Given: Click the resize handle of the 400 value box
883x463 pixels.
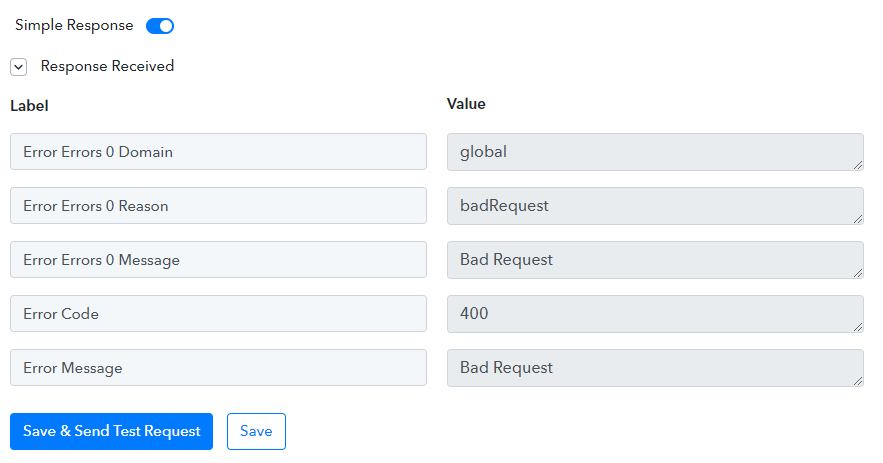Looking at the screenshot, I should [858, 327].
